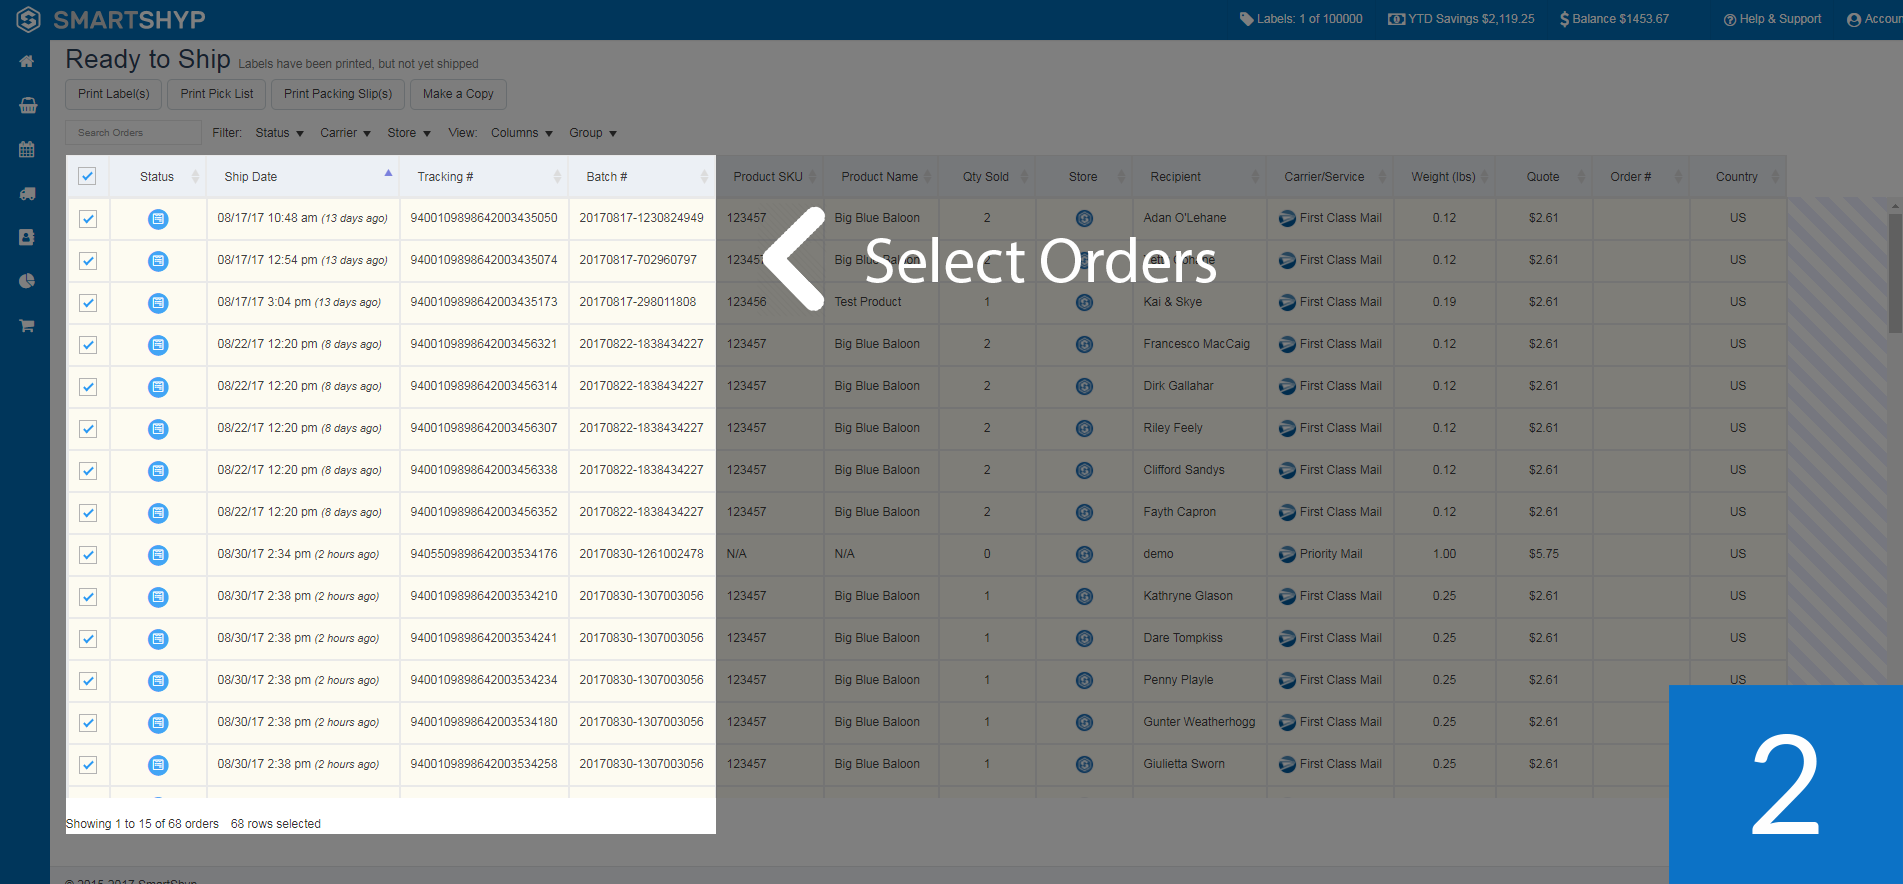Click the Print Label(s) button
1903x884 pixels.
[x=114, y=94]
